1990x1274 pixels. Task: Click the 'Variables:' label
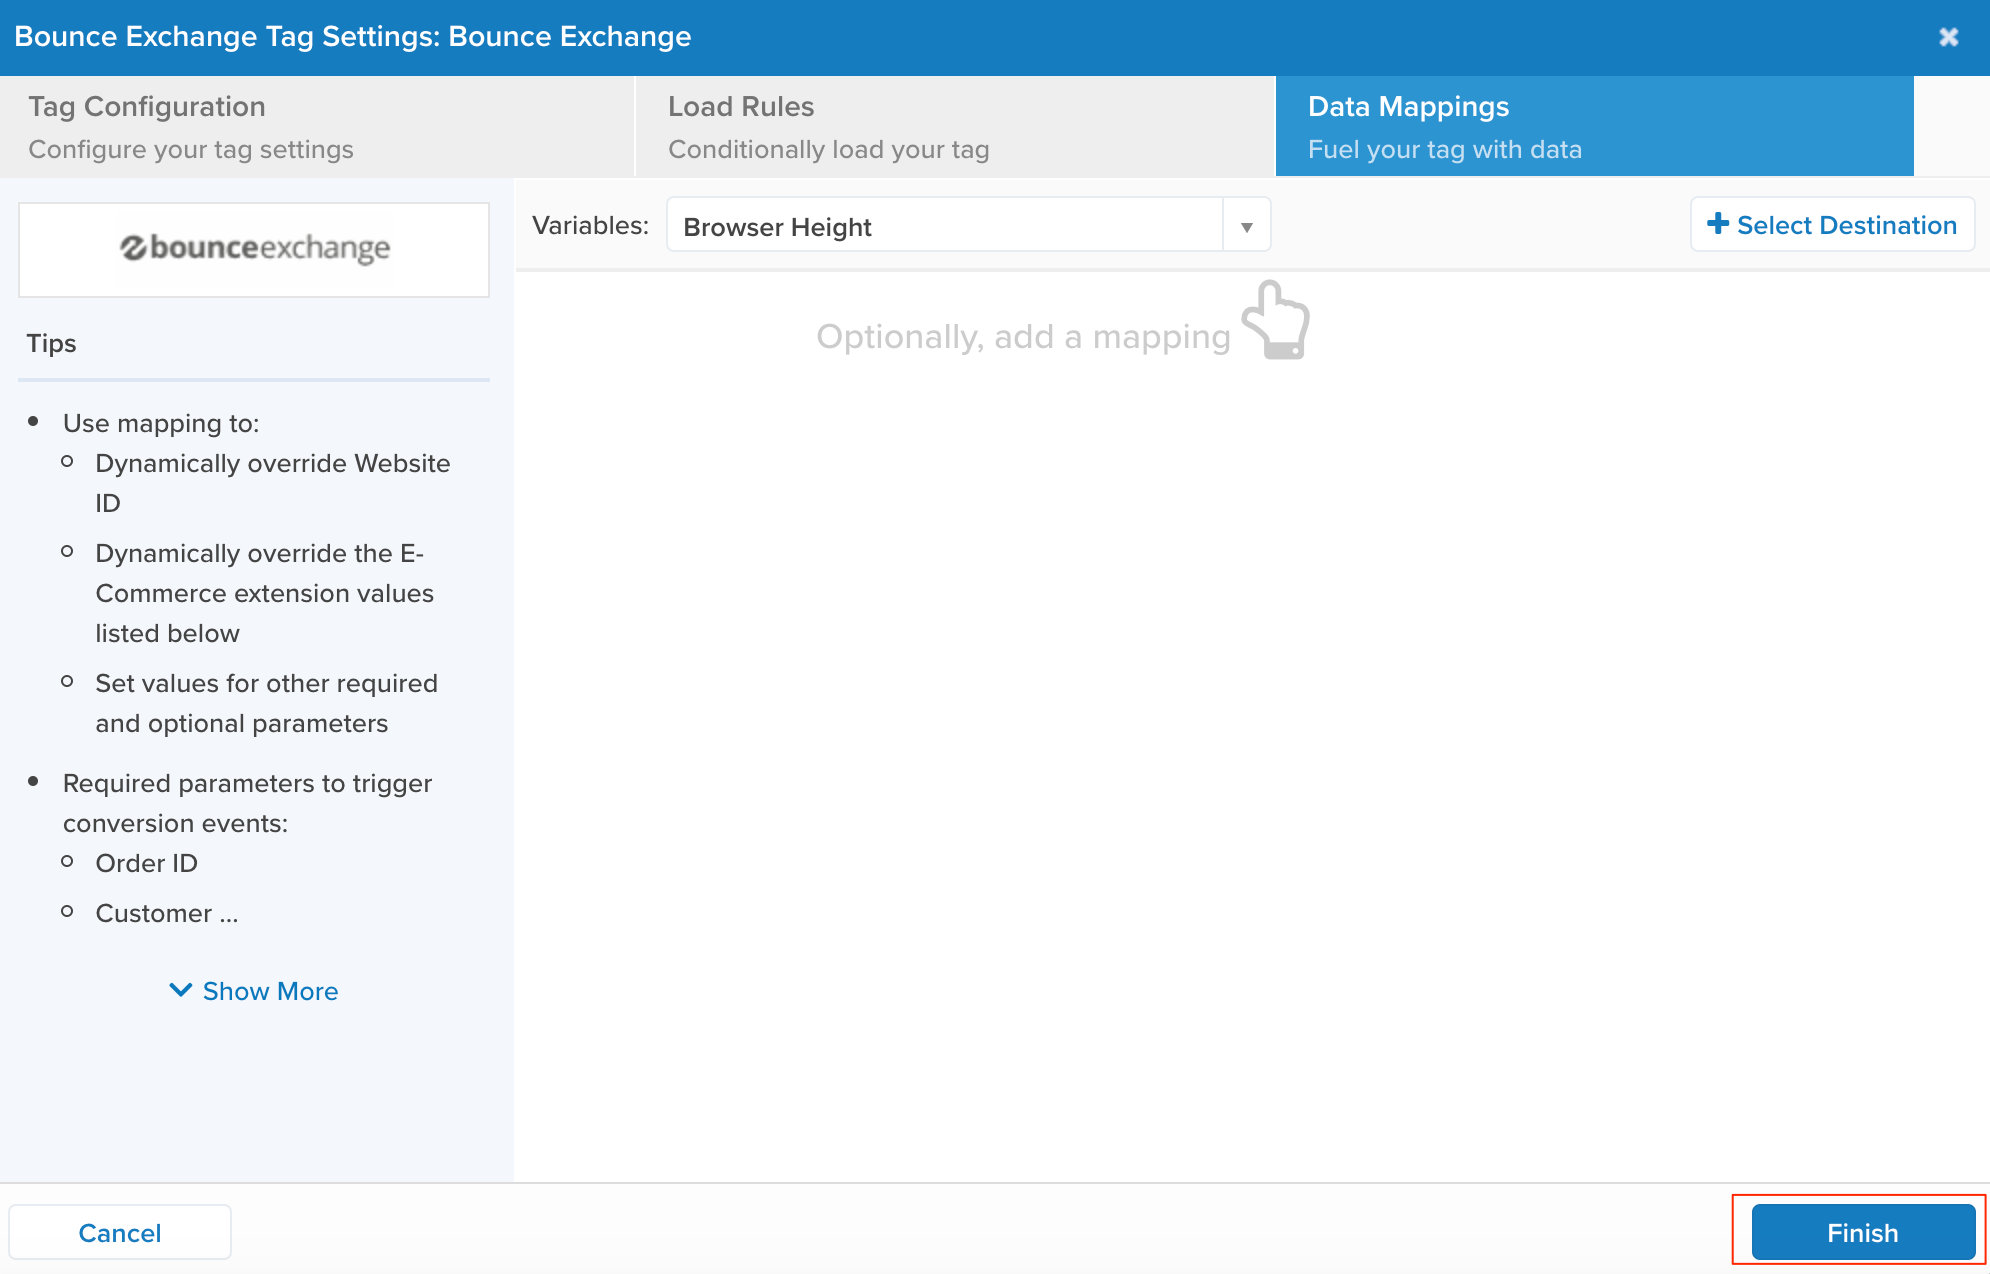590,225
